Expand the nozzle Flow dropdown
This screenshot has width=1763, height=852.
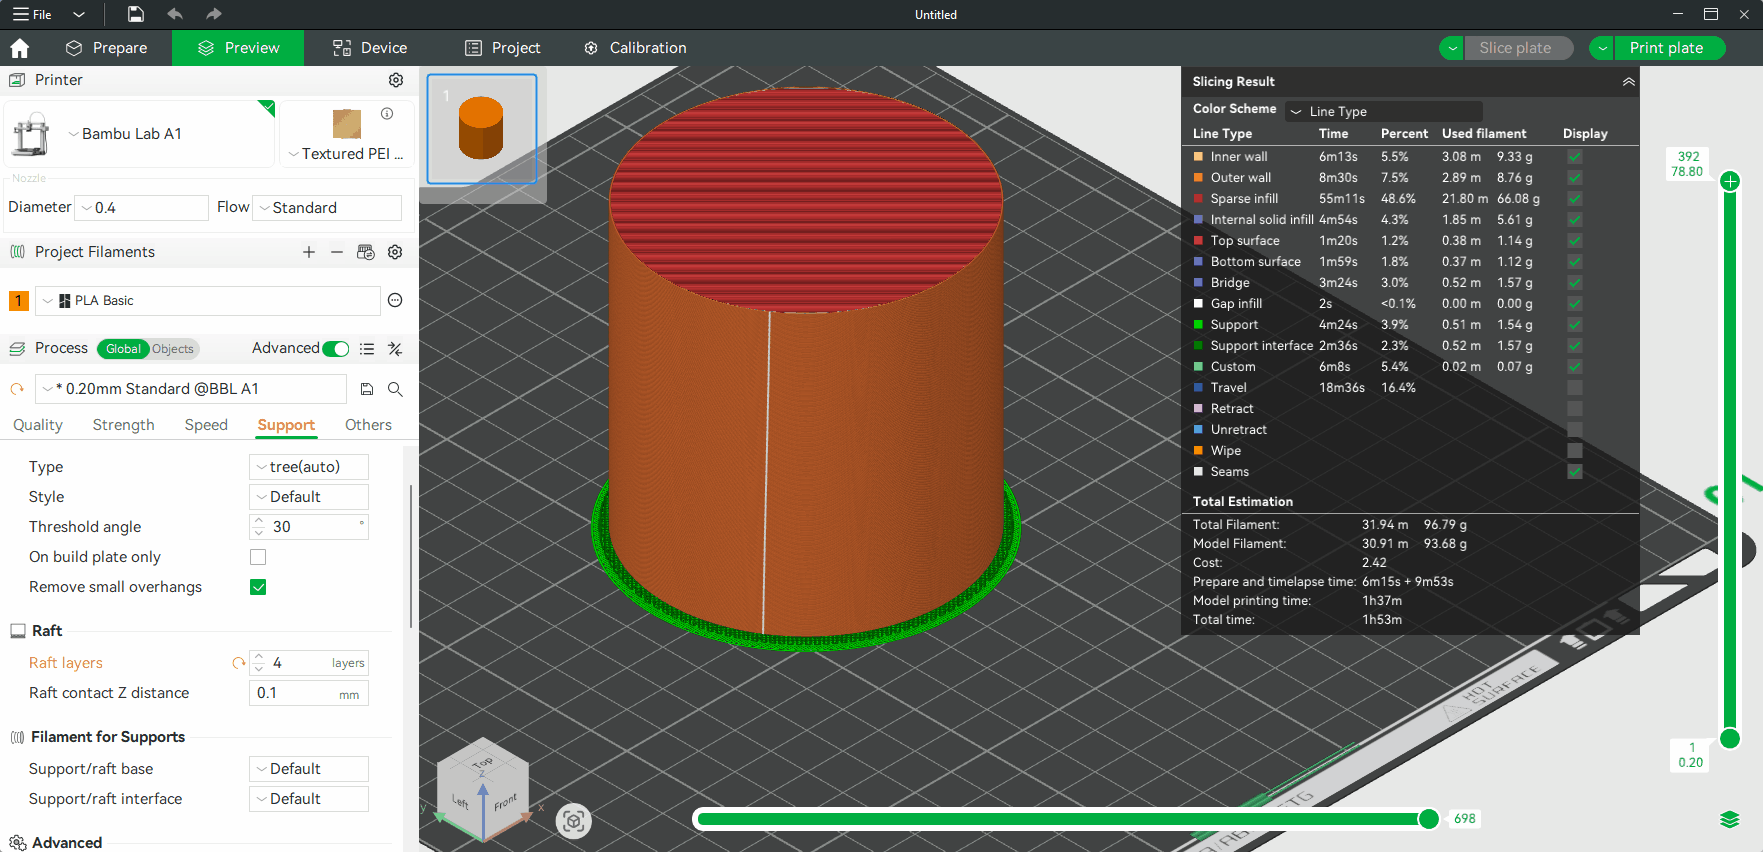point(327,208)
